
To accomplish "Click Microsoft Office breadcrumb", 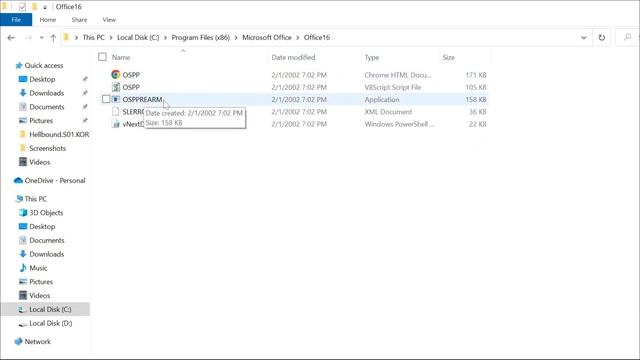I will pyautogui.click(x=267, y=38).
